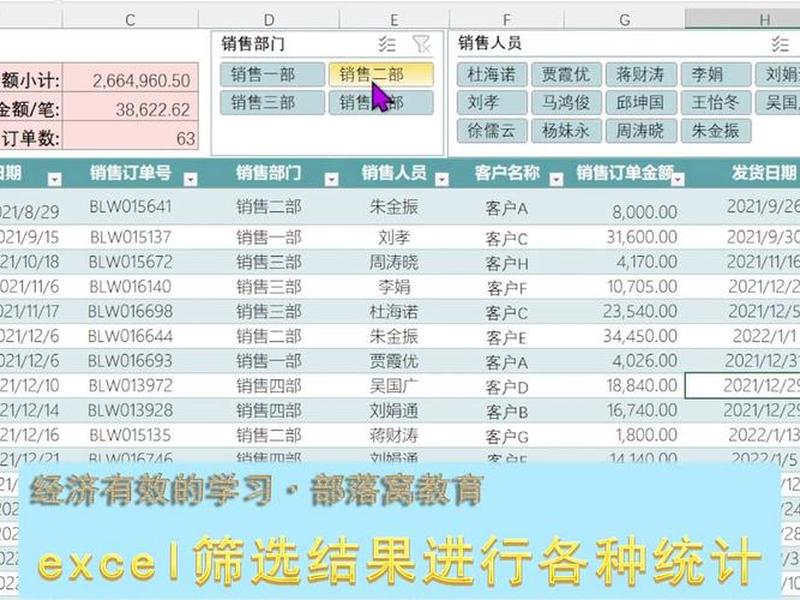The height and width of the screenshot is (600, 800).
Task: Filter by salesperson 邱坤国
Action: coord(641,103)
